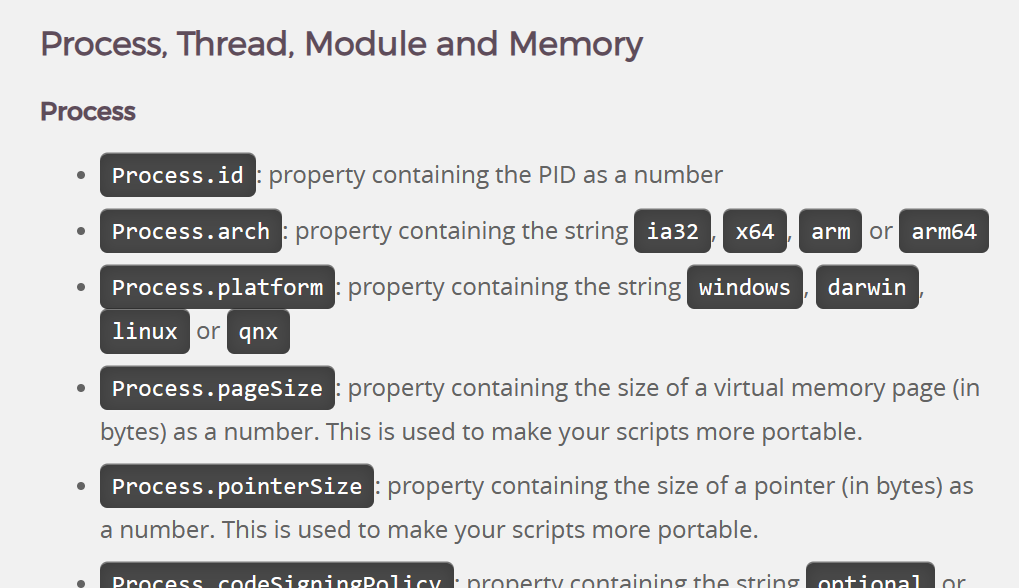Select the ia32 code badge
This screenshot has width=1019, height=588.
click(672, 231)
